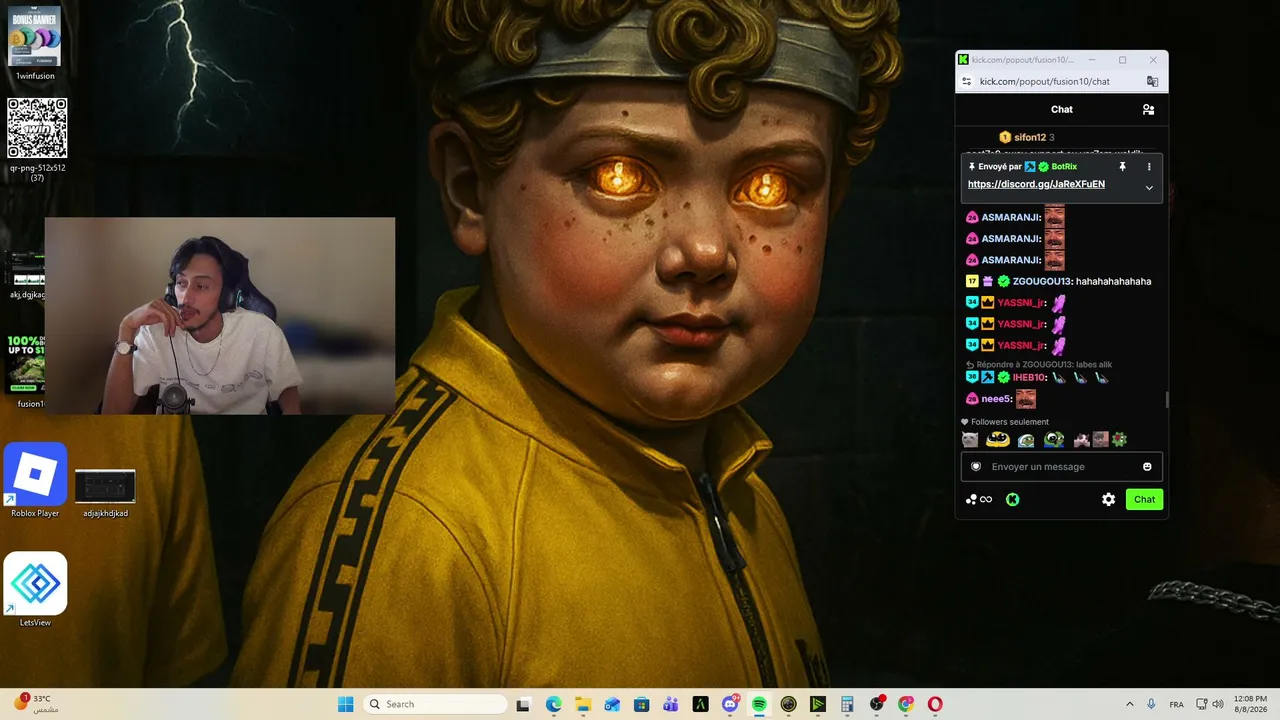
Task: Open File Explorer from taskbar
Action: pyautogui.click(x=583, y=704)
